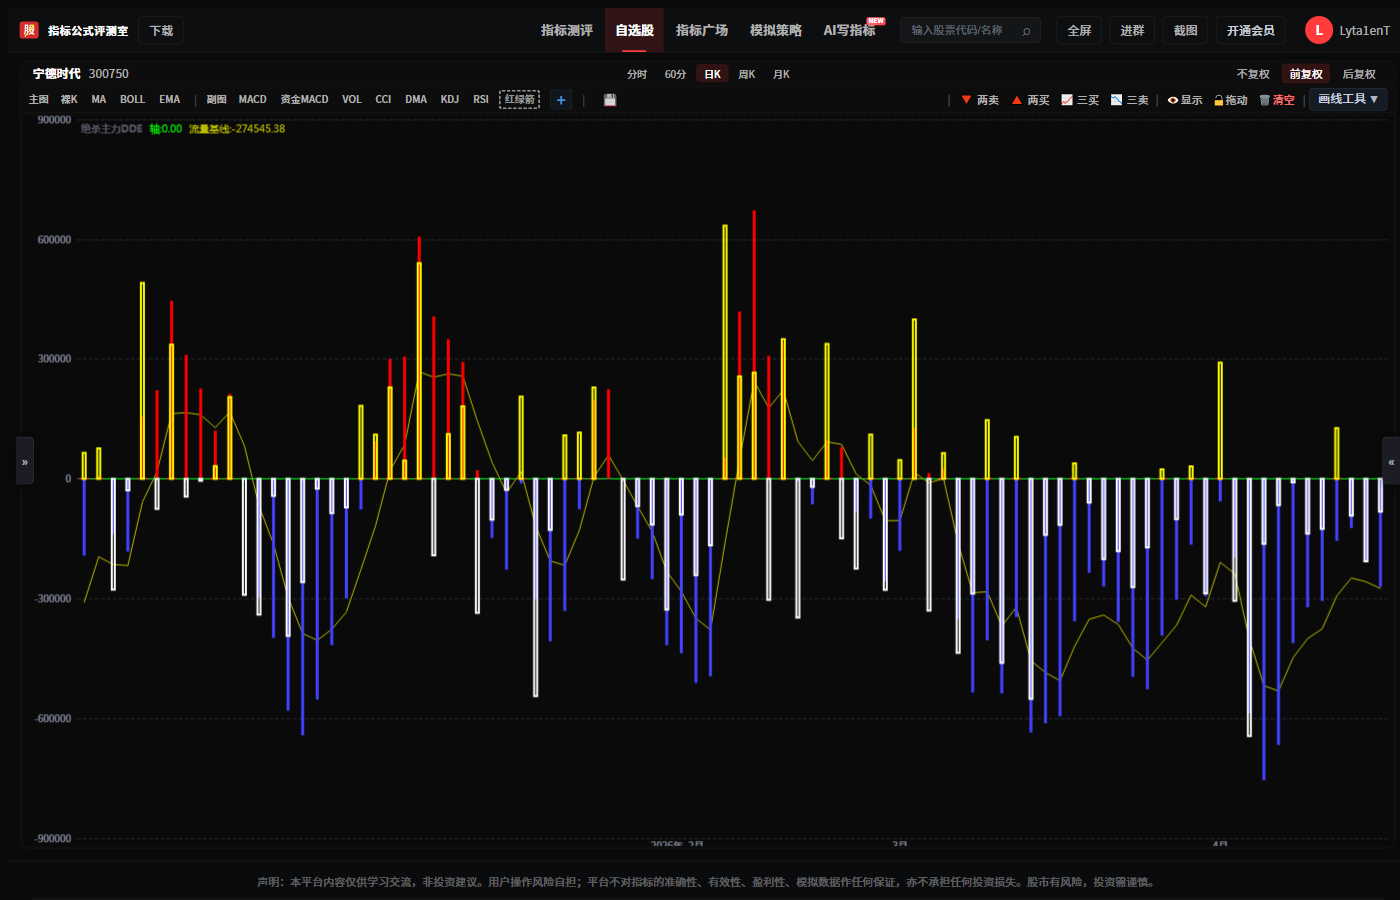Select 后复权 price adjustment

(x=1359, y=74)
